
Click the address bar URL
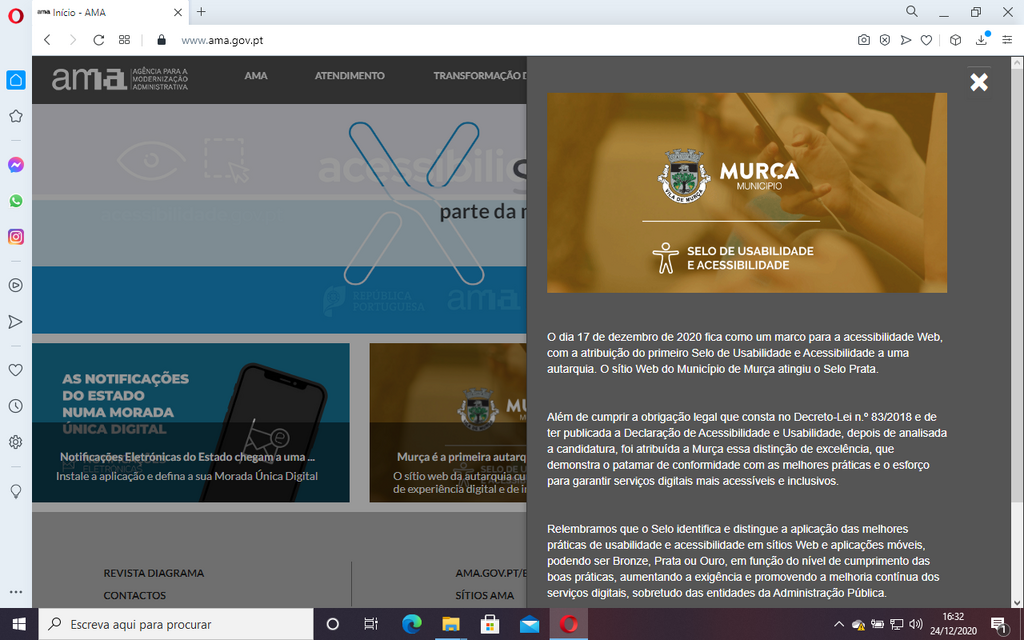pyautogui.click(x=222, y=40)
